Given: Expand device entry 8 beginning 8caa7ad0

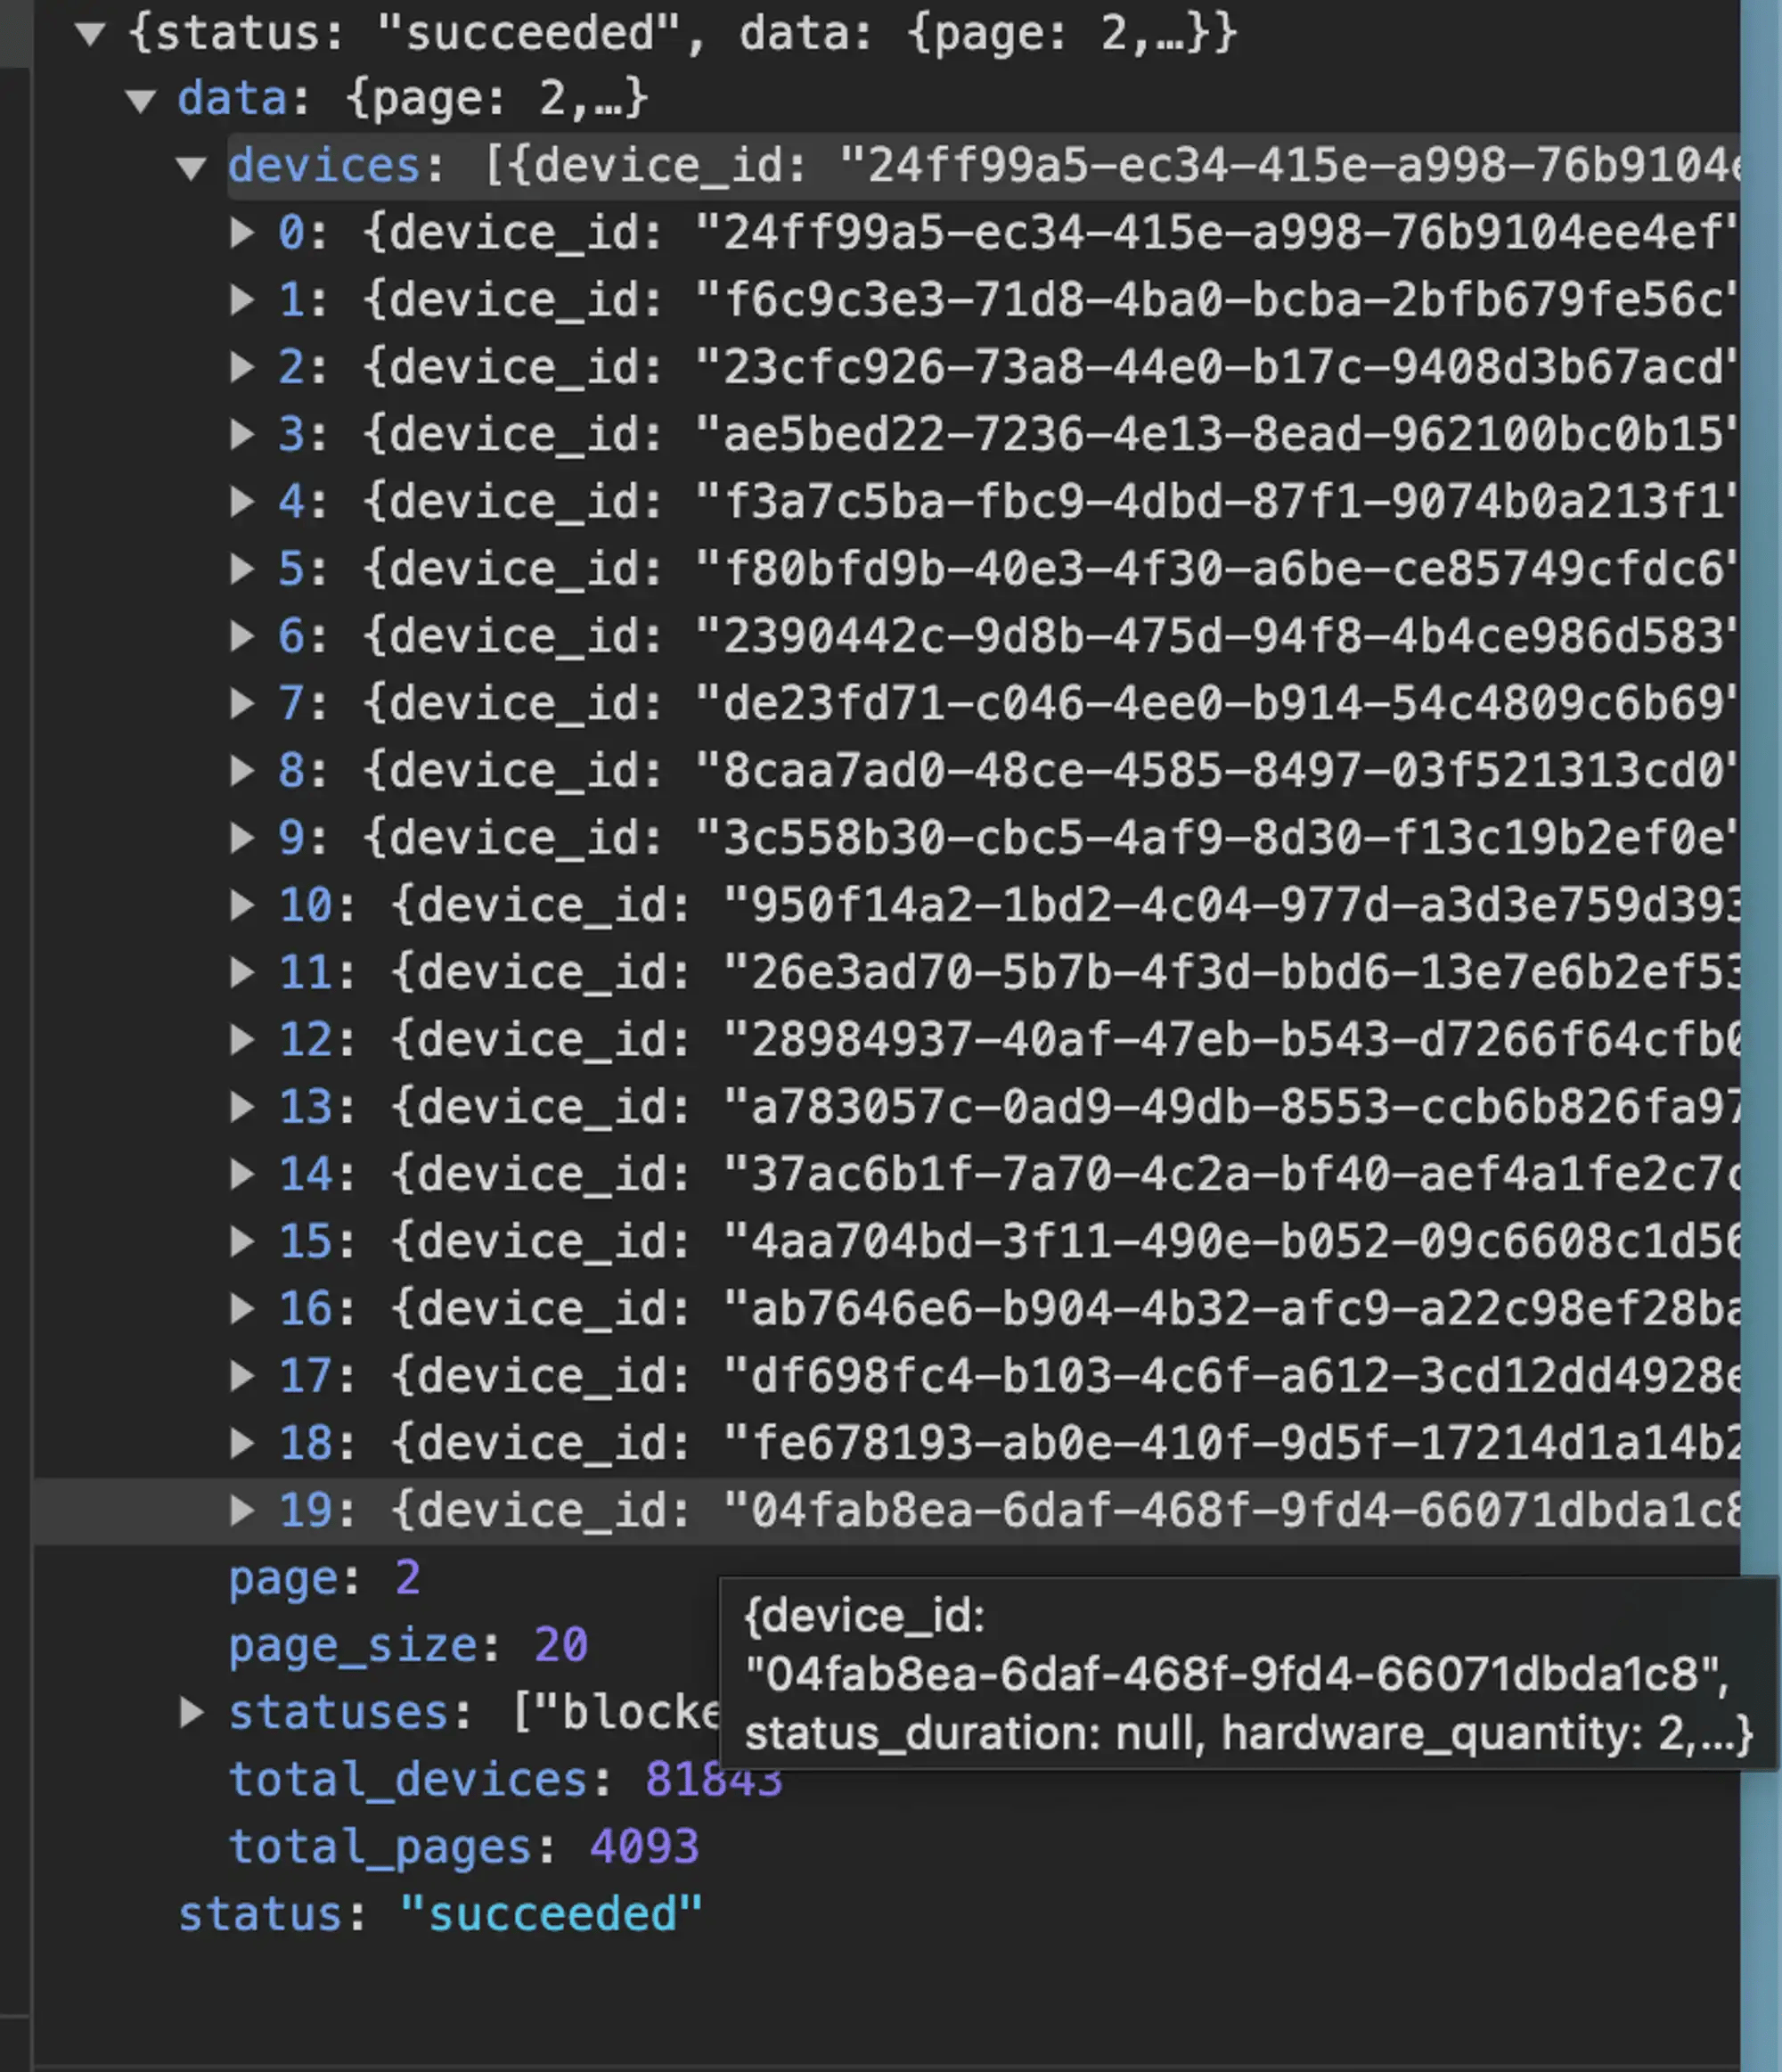Looking at the screenshot, I should 242,771.
